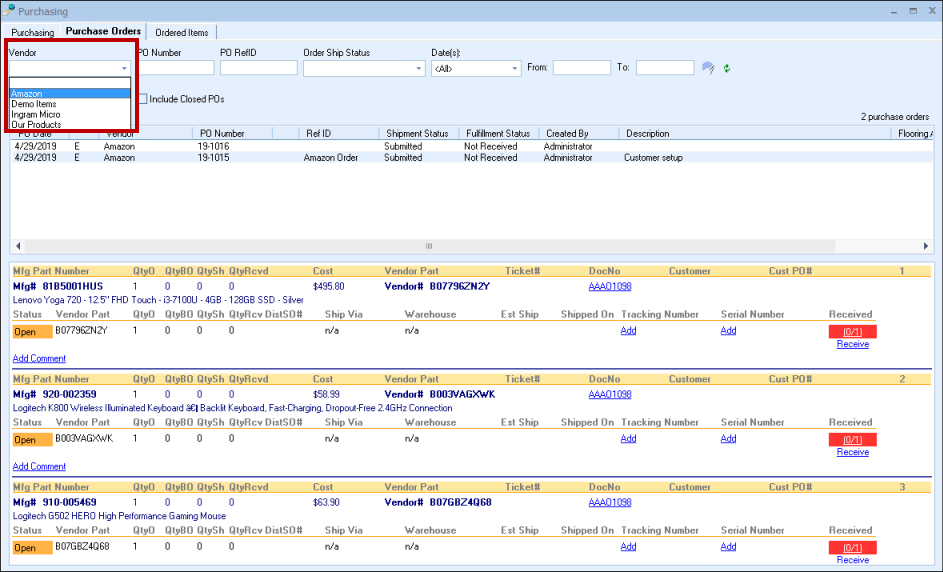This screenshot has width=943, height=572.
Task: Click the From date input field
Action: (x=581, y=68)
